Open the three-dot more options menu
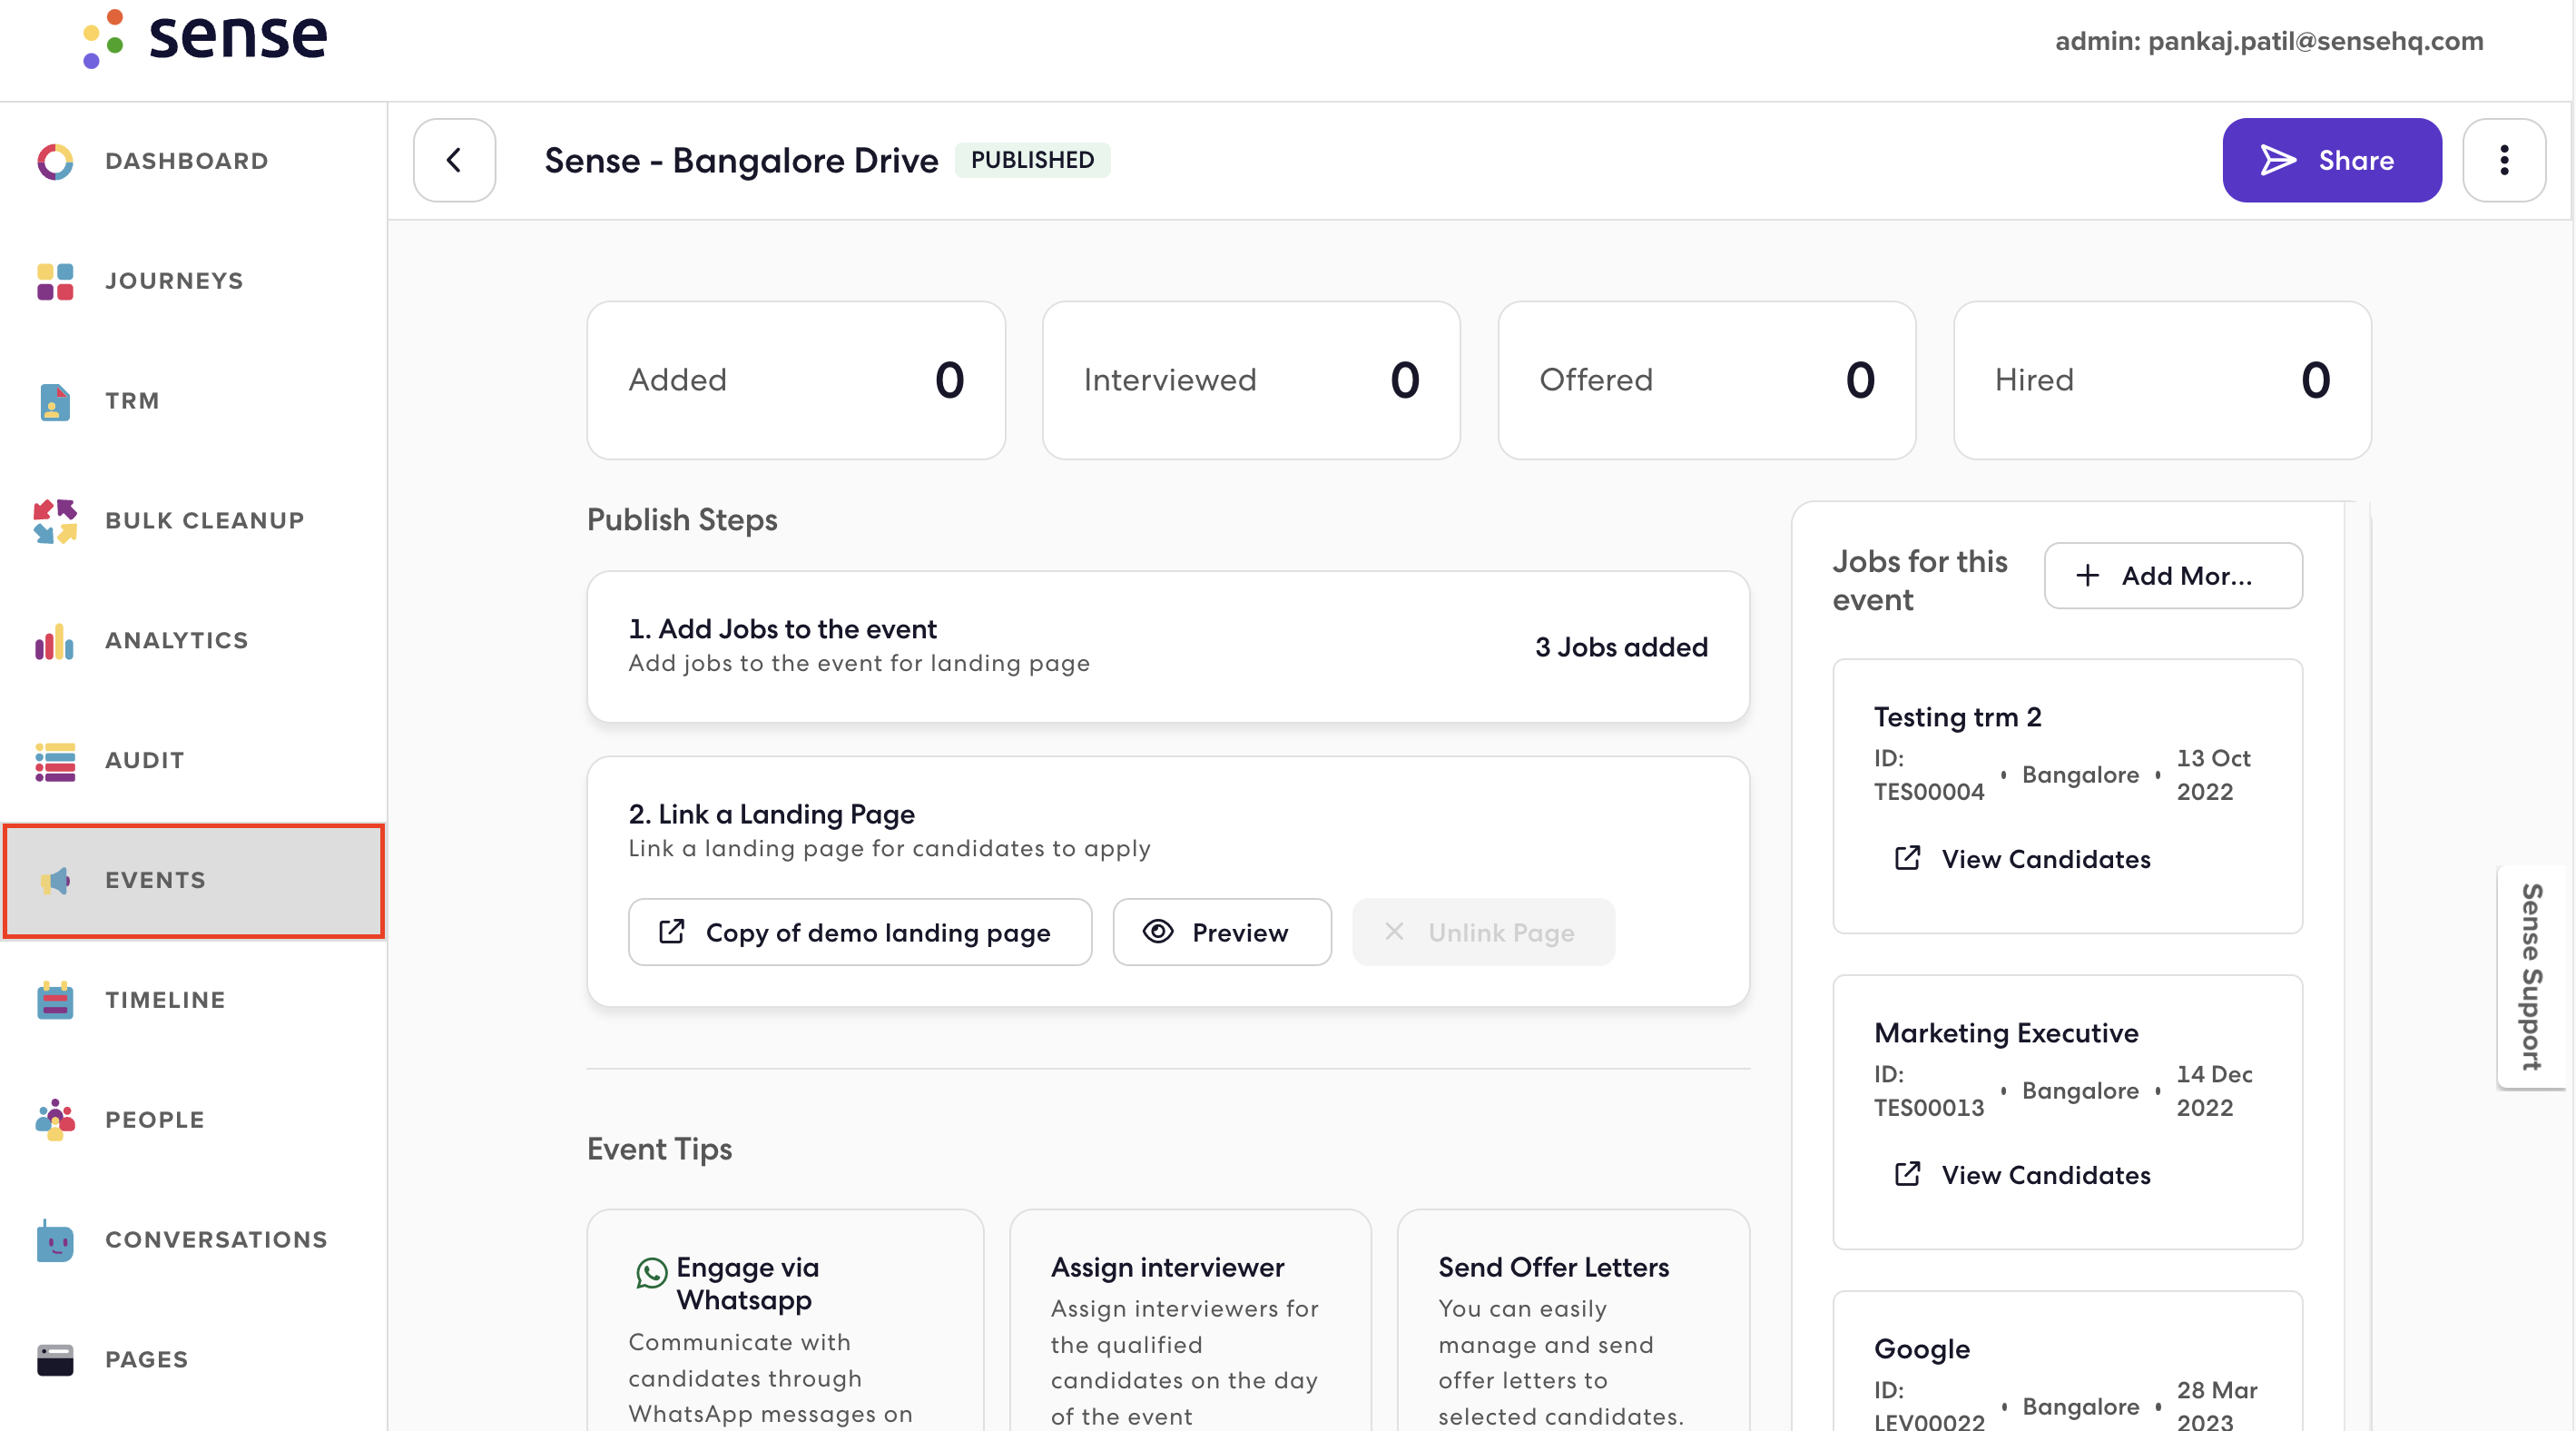The width and height of the screenshot is (2576, 1431). click(2504, 160)
